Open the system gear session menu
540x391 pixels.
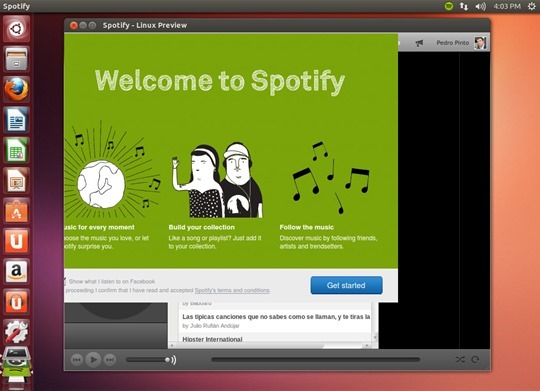(x=532, y=6)
